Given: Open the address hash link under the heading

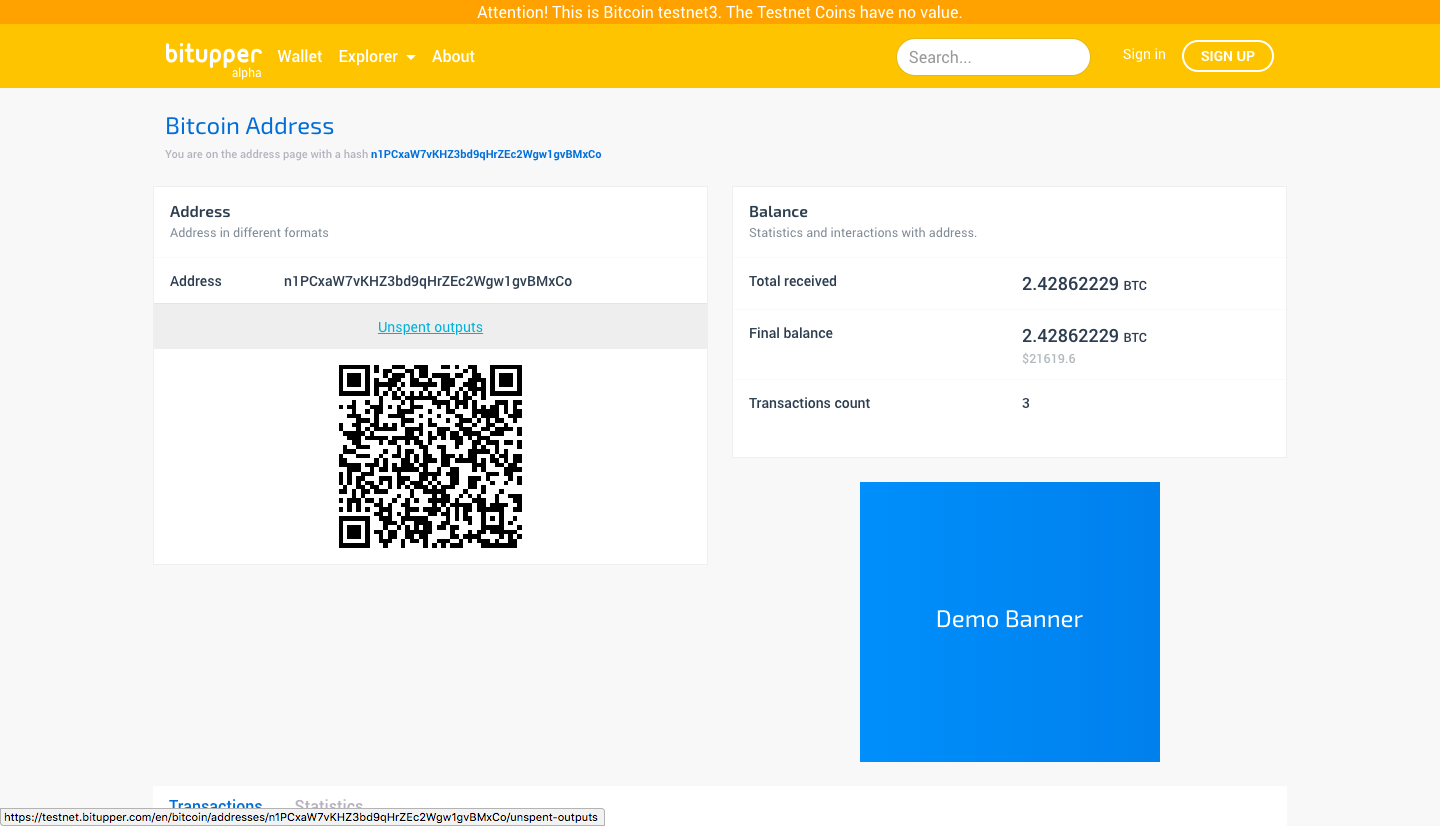Looking at the screenshot, I should pos(486,154).
